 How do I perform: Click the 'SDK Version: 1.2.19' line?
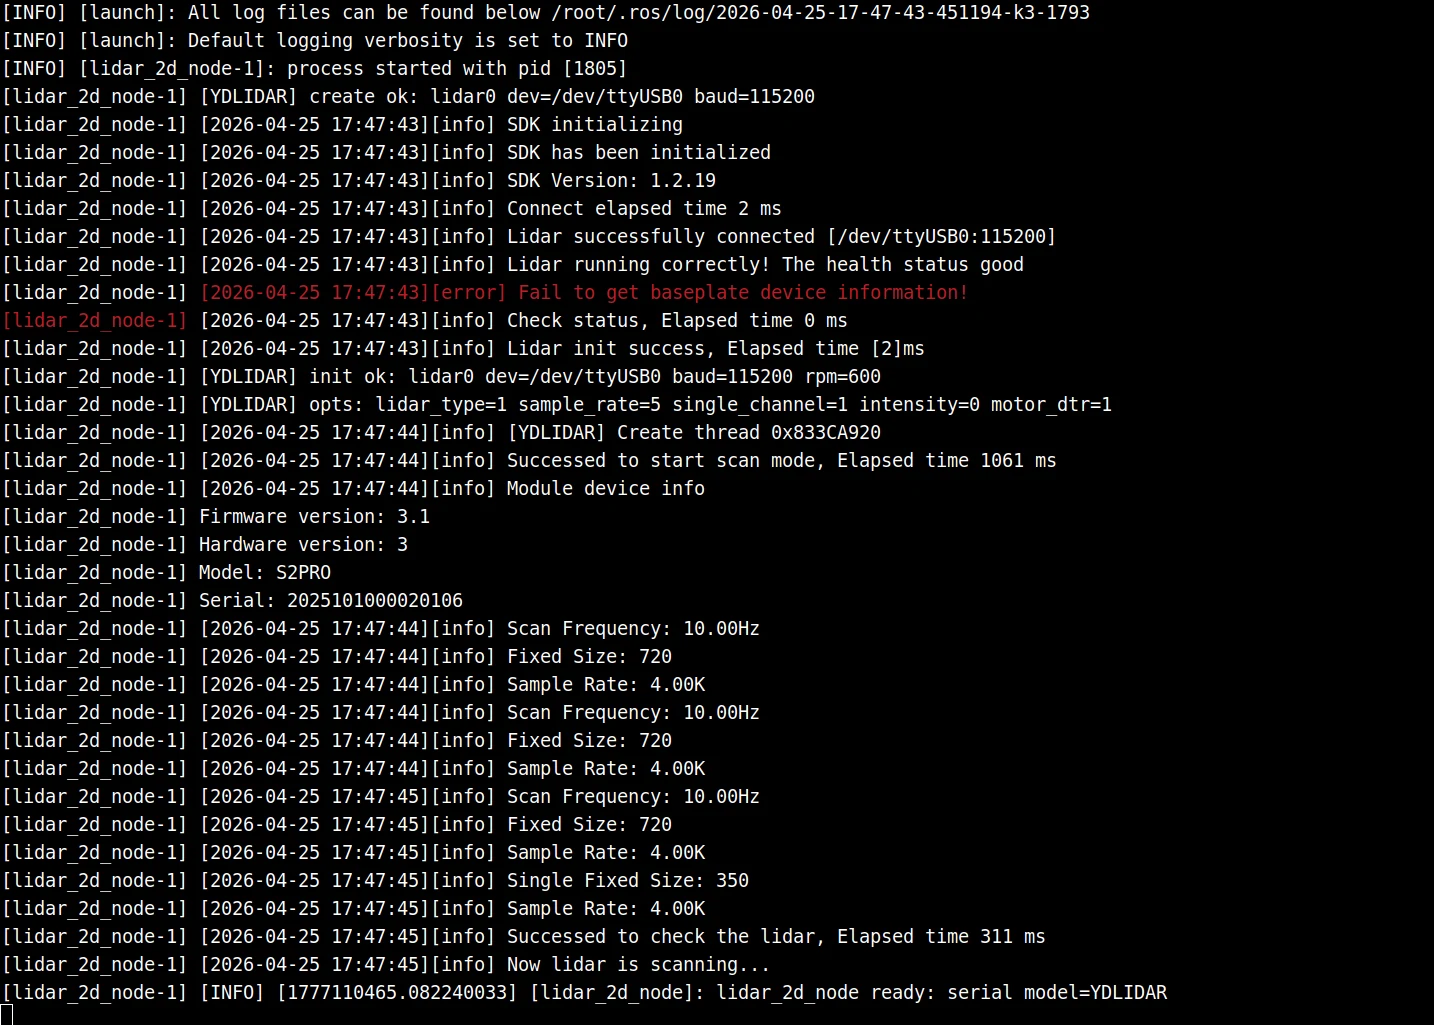click(x=611, y=181)
